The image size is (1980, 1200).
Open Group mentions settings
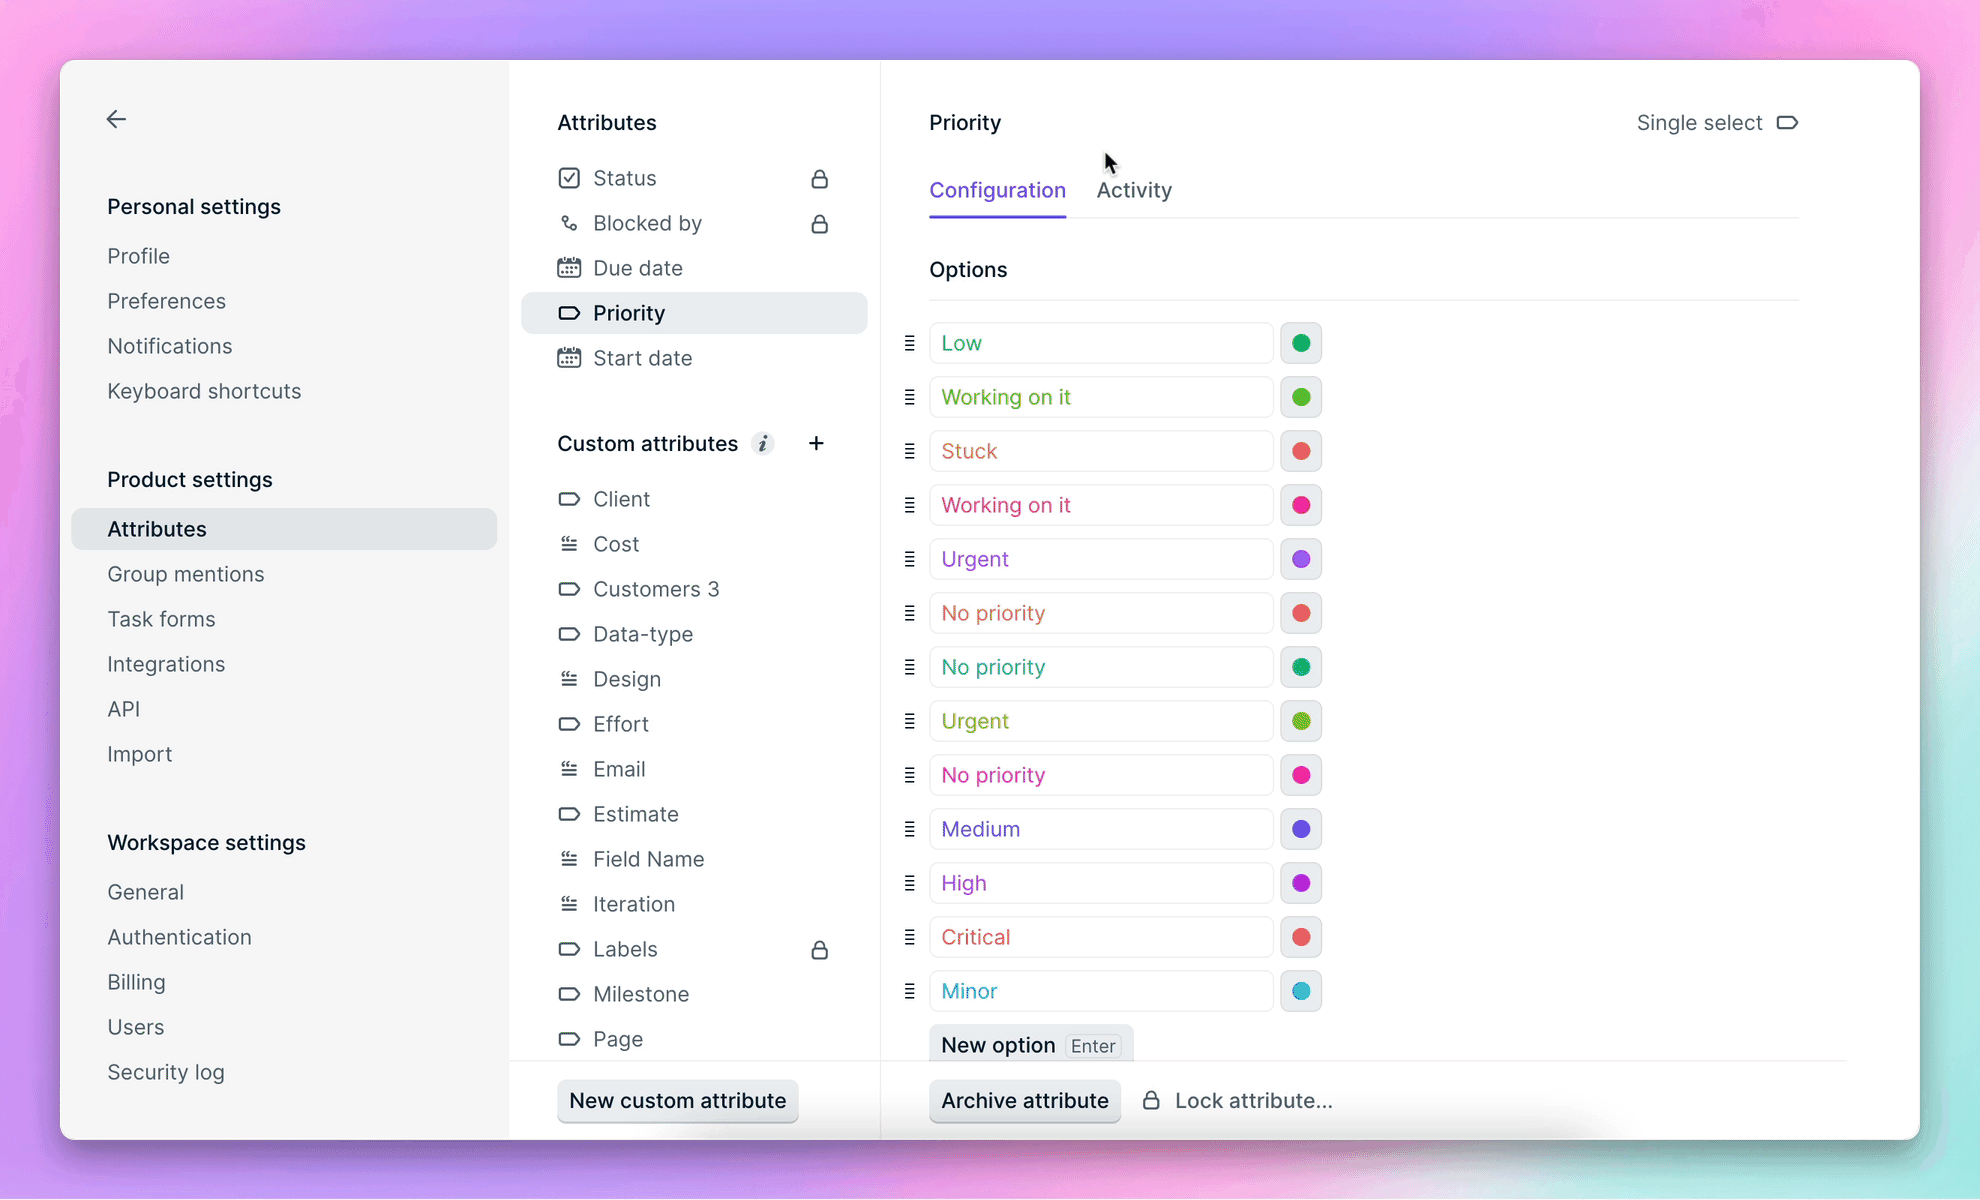tap(185, 574)
